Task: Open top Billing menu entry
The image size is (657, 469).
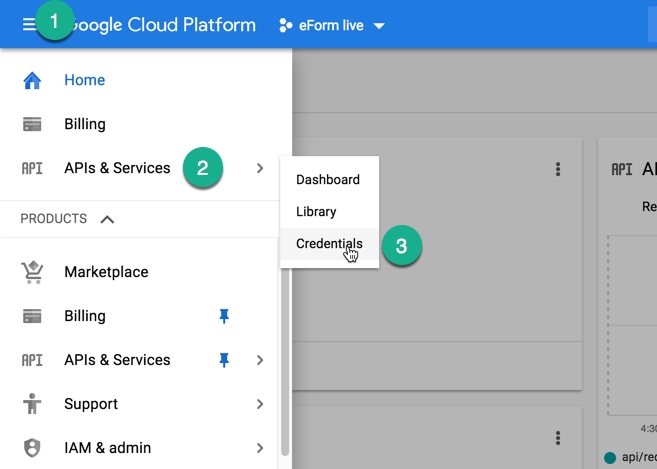Action: point(85,124)
